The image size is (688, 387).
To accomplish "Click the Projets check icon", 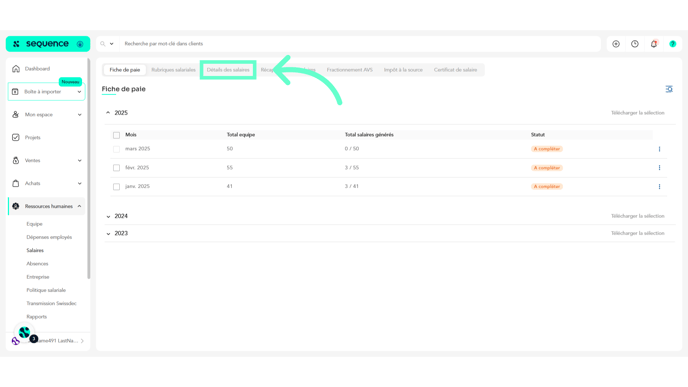I will 16,137.
